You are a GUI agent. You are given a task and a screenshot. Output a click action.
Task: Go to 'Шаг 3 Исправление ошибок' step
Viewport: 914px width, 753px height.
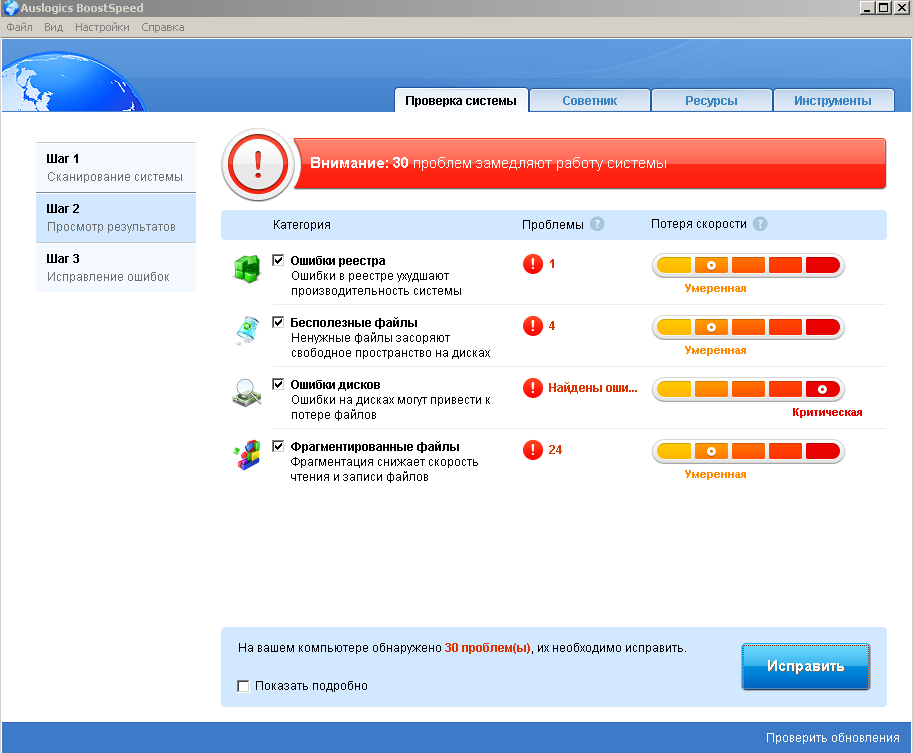point(116,268)
